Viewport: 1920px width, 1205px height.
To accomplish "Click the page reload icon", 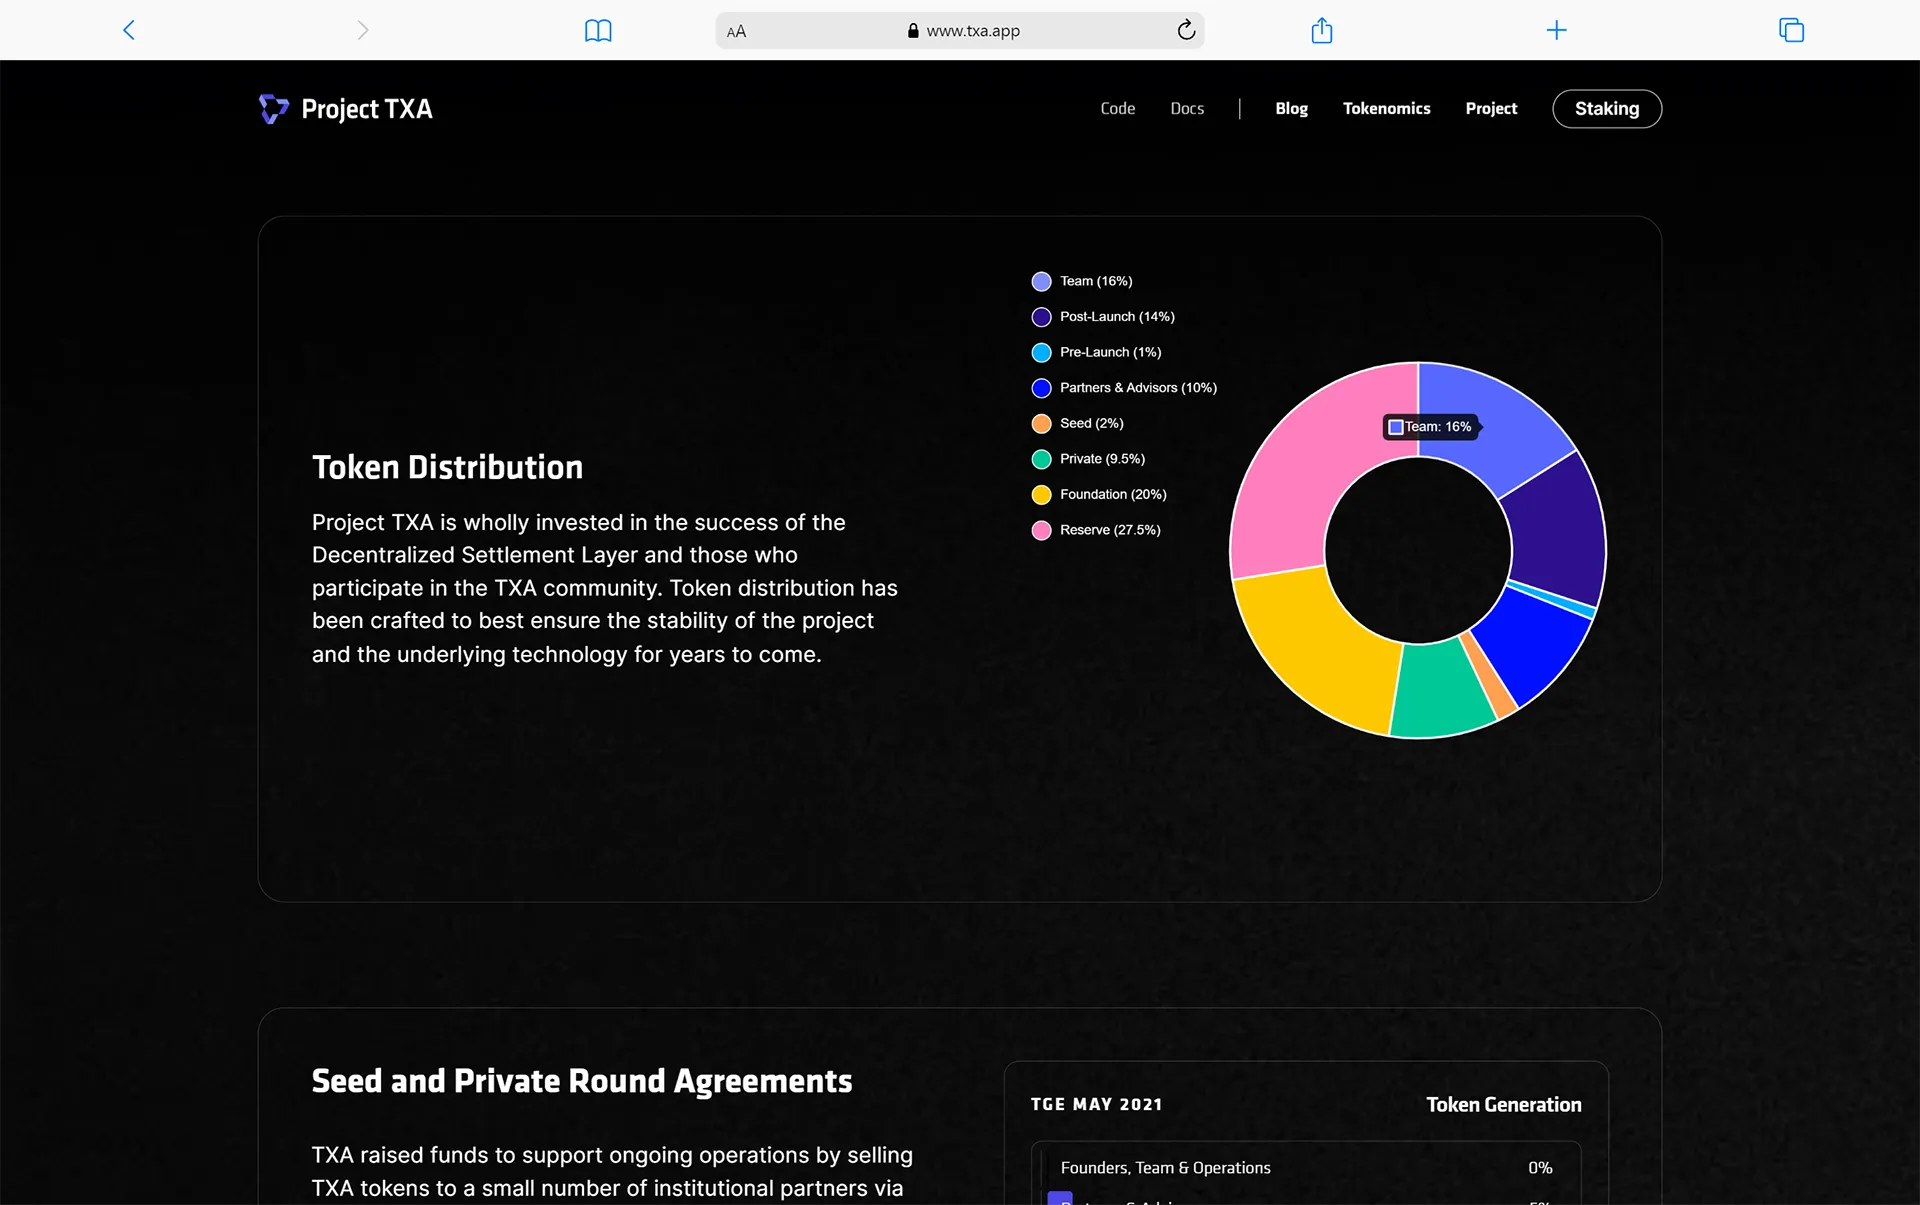I will (x=1186, y=30).
